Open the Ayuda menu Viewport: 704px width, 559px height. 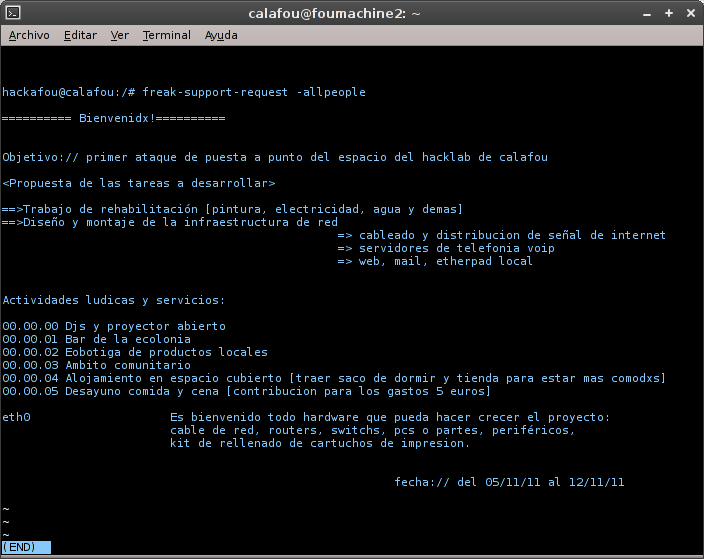(x=221, y=35)
